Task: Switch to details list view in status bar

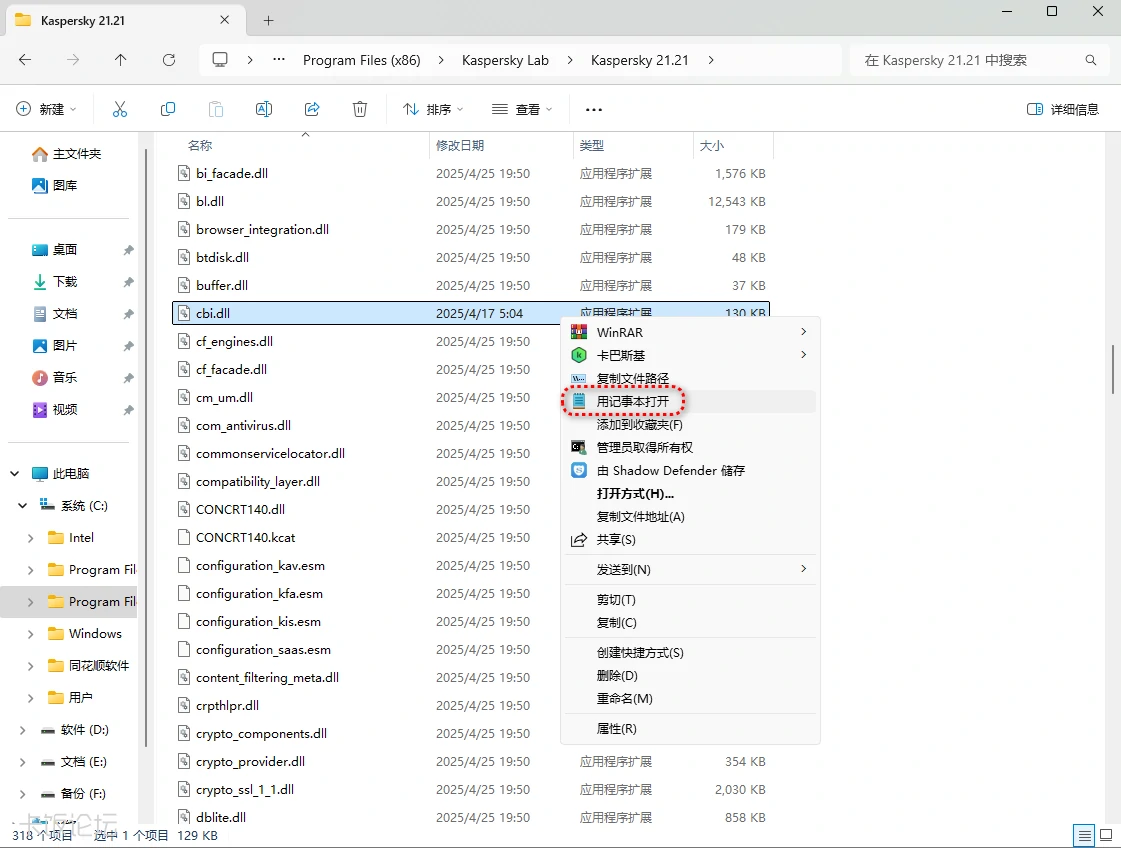Action: click(1083, 834)
